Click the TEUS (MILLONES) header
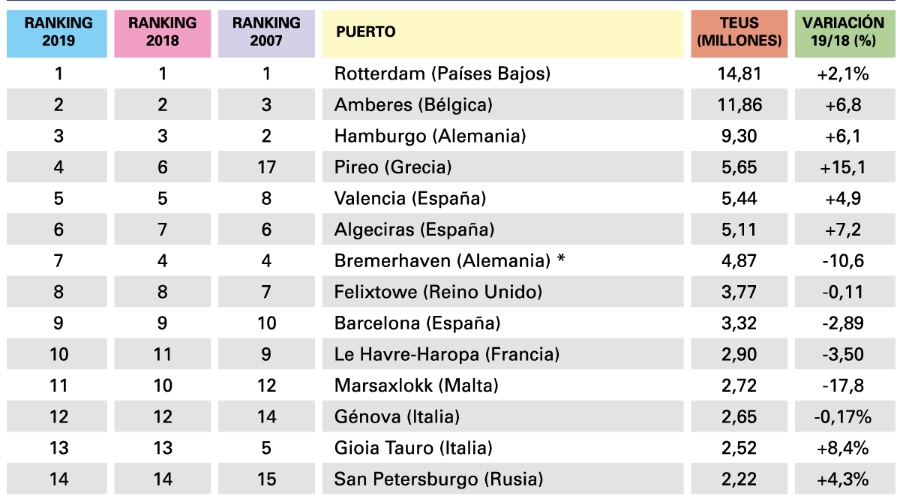900x502 pixels. coord(739,33)
